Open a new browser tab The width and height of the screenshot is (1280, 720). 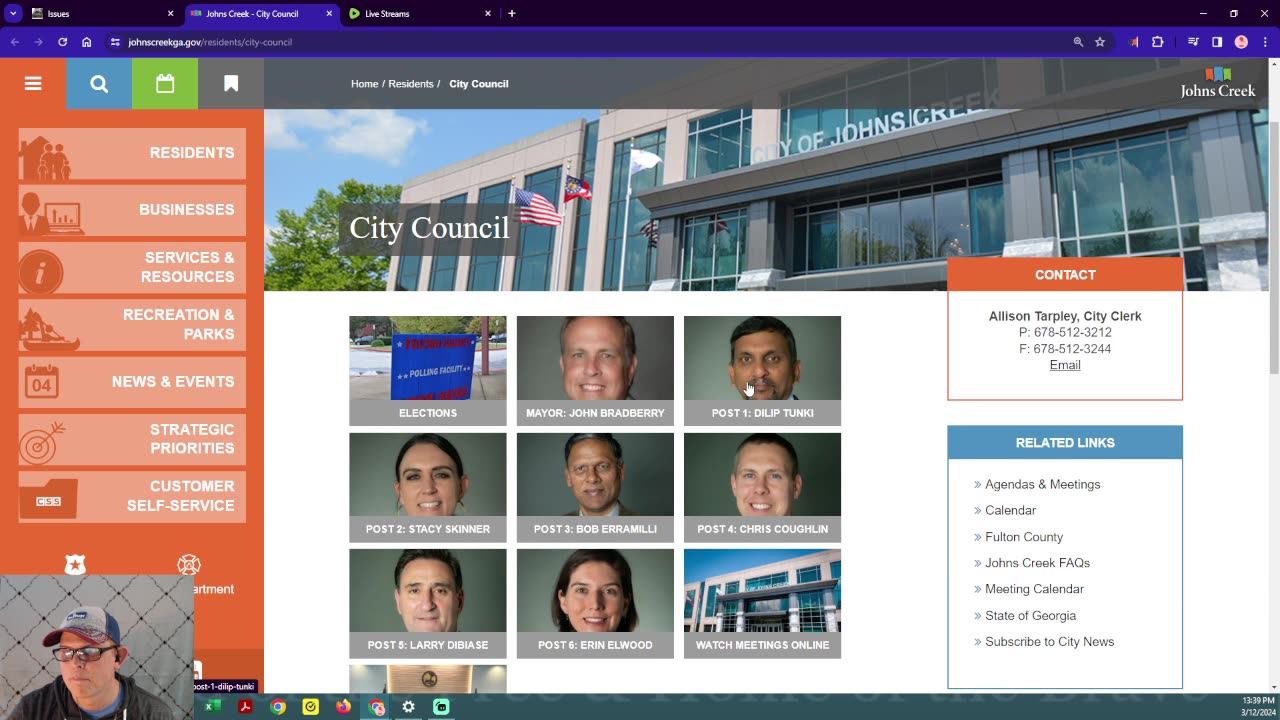[512, 14]
